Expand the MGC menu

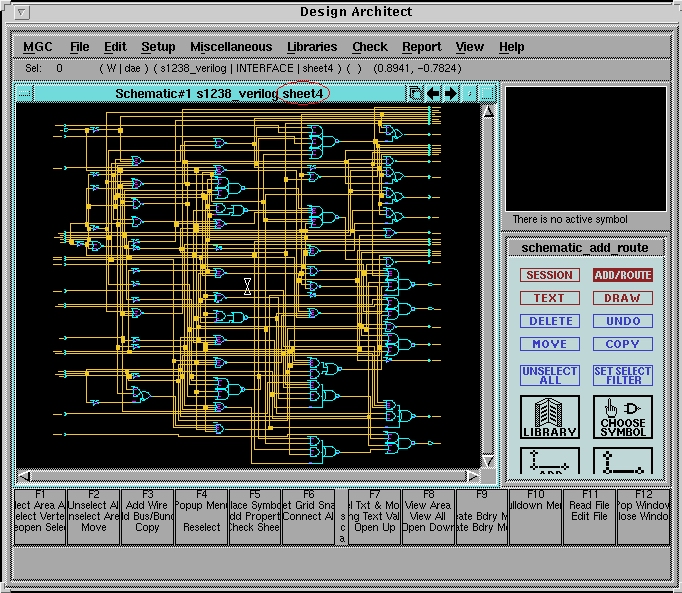click(x=38, y=47)
